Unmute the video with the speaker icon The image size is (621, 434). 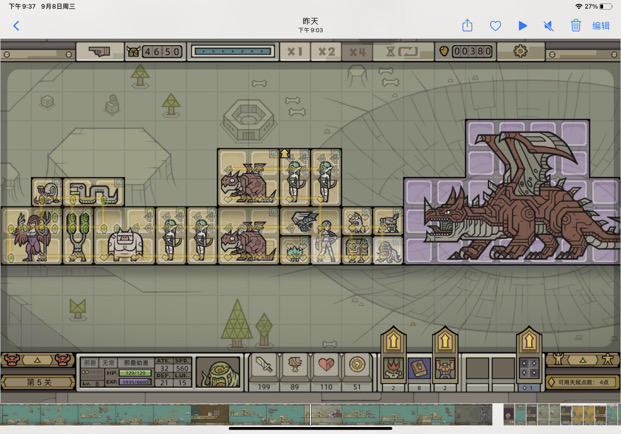[x=549, y=26]
